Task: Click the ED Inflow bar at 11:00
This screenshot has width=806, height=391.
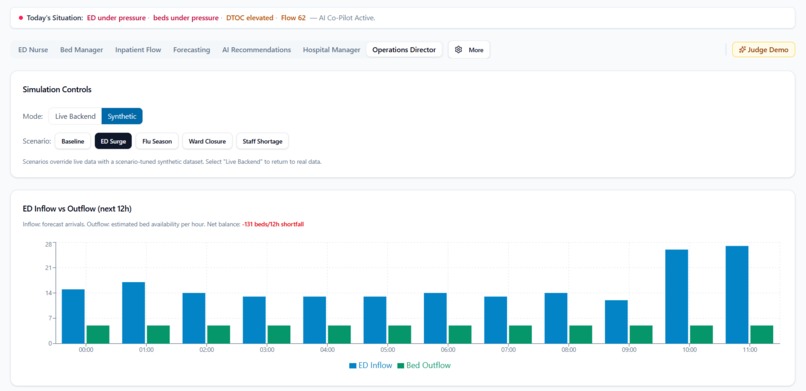Action: 737,294
